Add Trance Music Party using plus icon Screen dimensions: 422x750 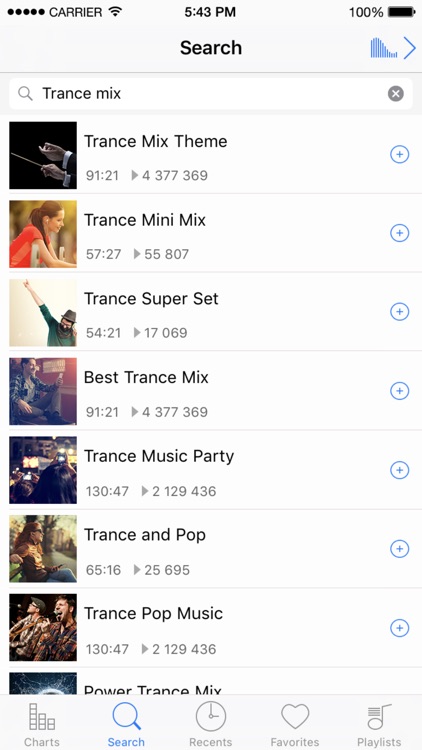(400, 470)
